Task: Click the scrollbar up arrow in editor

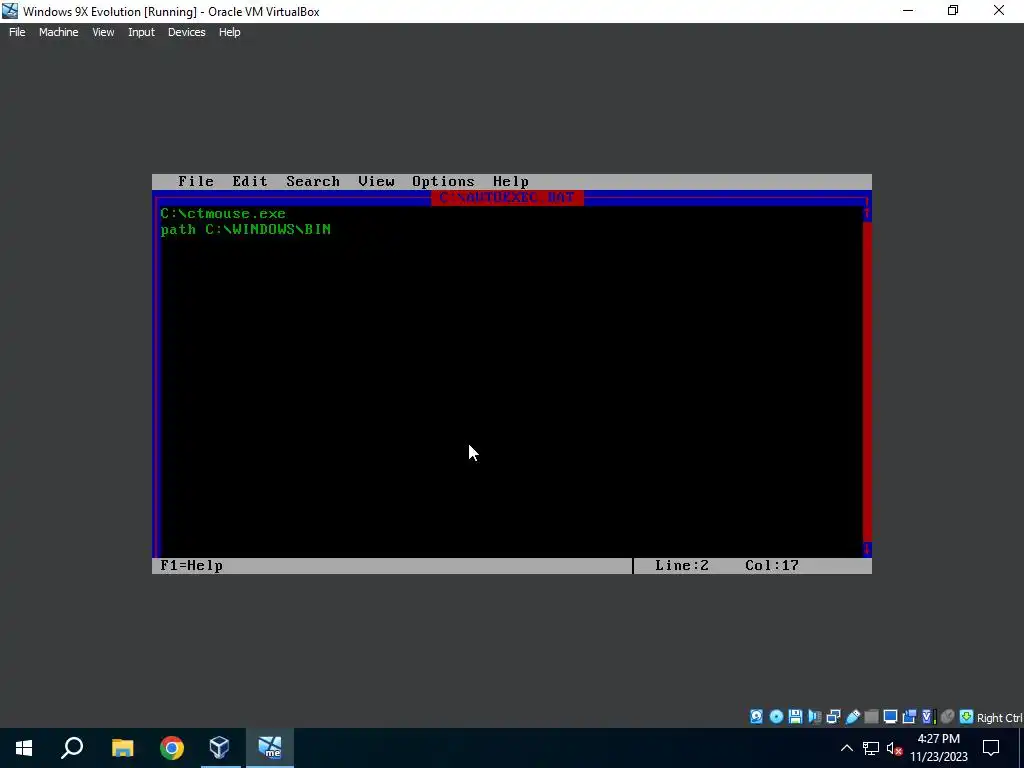Action: 867,214
